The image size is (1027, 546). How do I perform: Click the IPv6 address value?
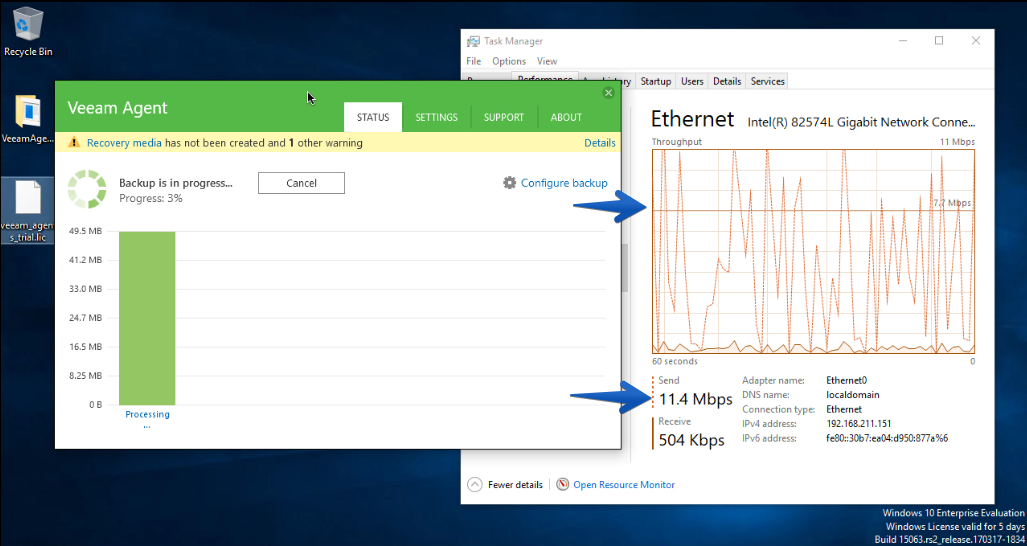(x=887, y=438)
